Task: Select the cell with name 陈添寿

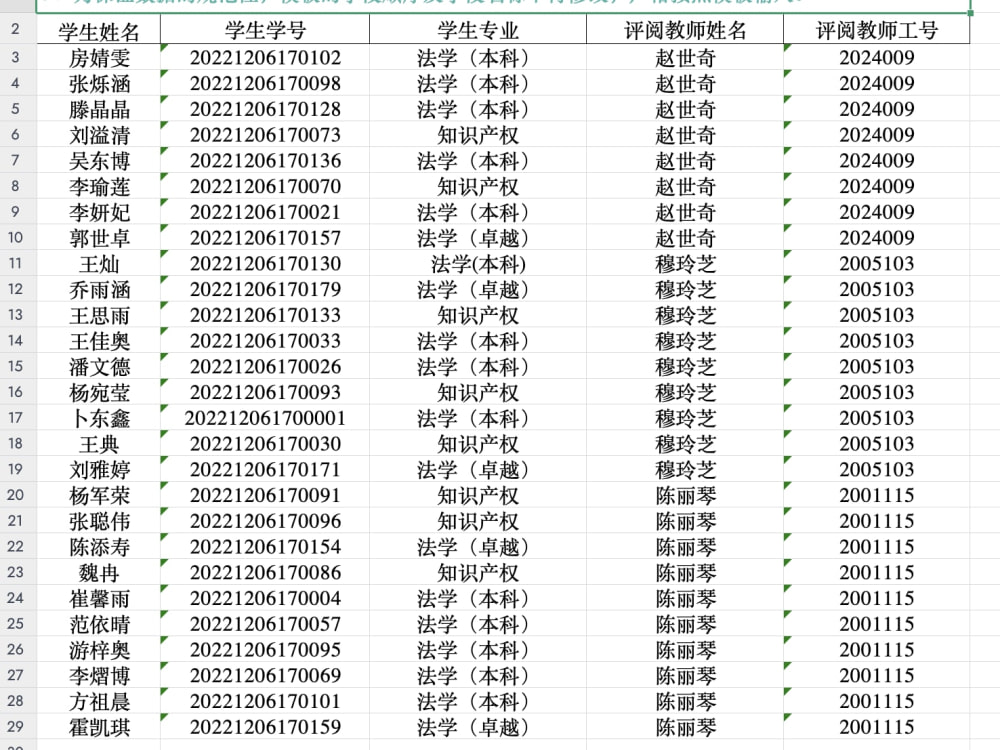Action: [x=99, y=547]
